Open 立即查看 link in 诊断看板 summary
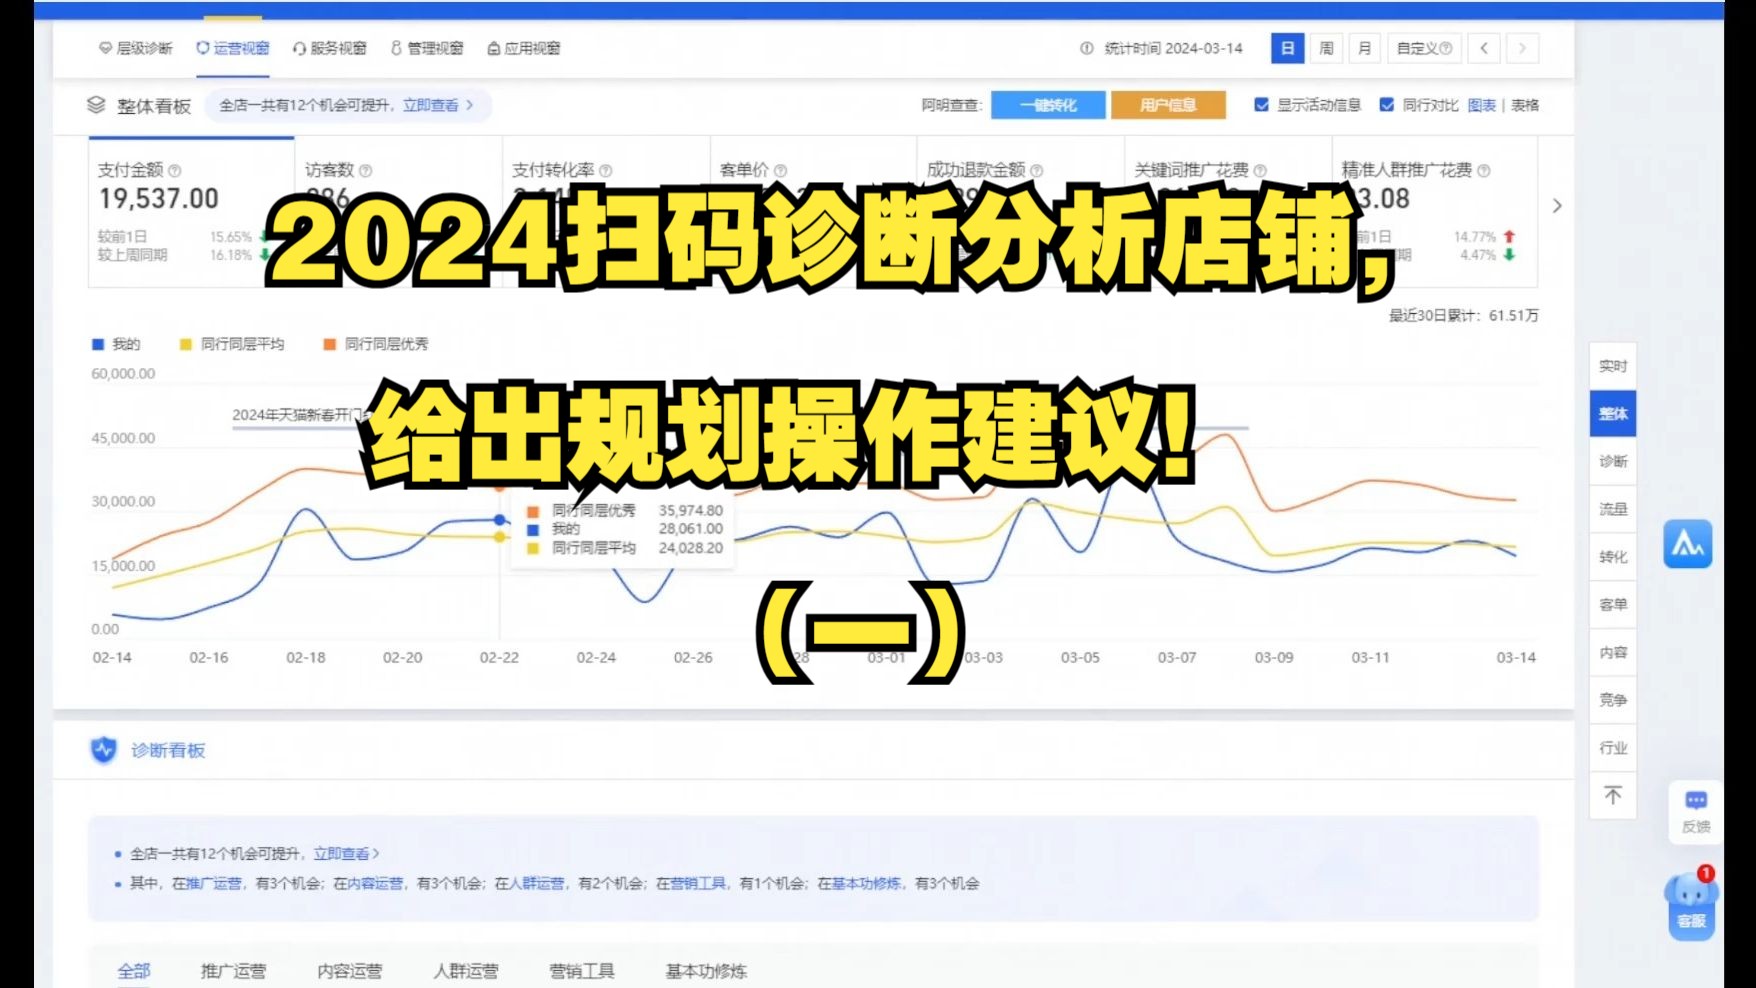 [x=346, y=854]
